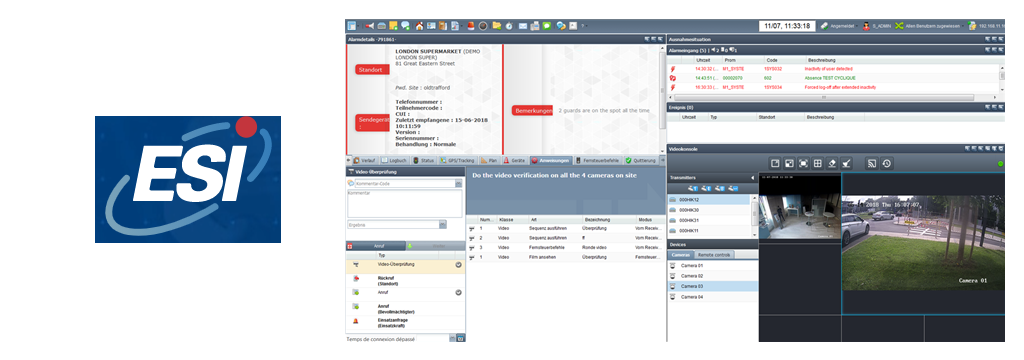Toggle the check mark on the Anruf row

[x=458, y=293]
